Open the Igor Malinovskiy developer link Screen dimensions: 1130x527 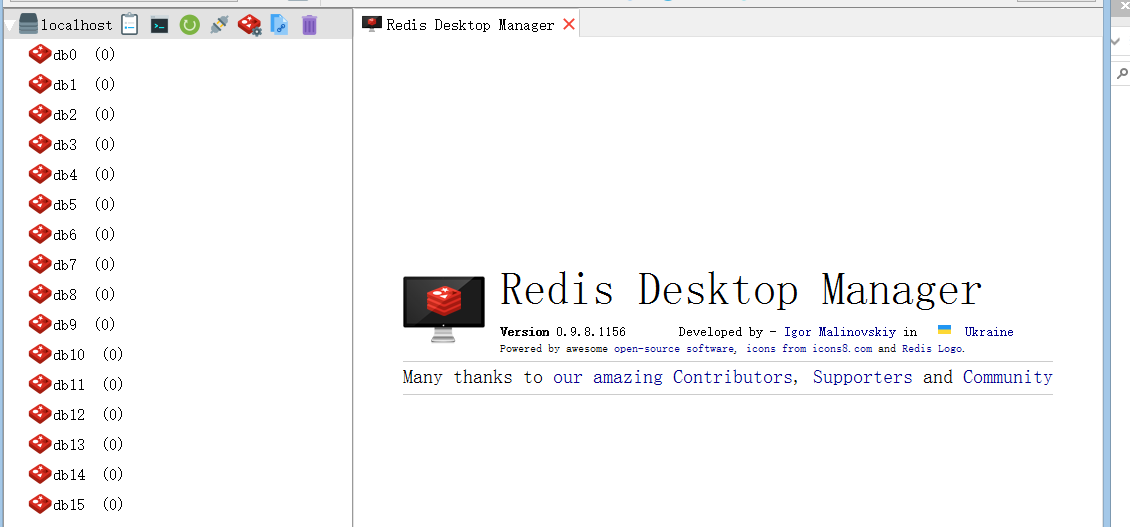(840, 332)
